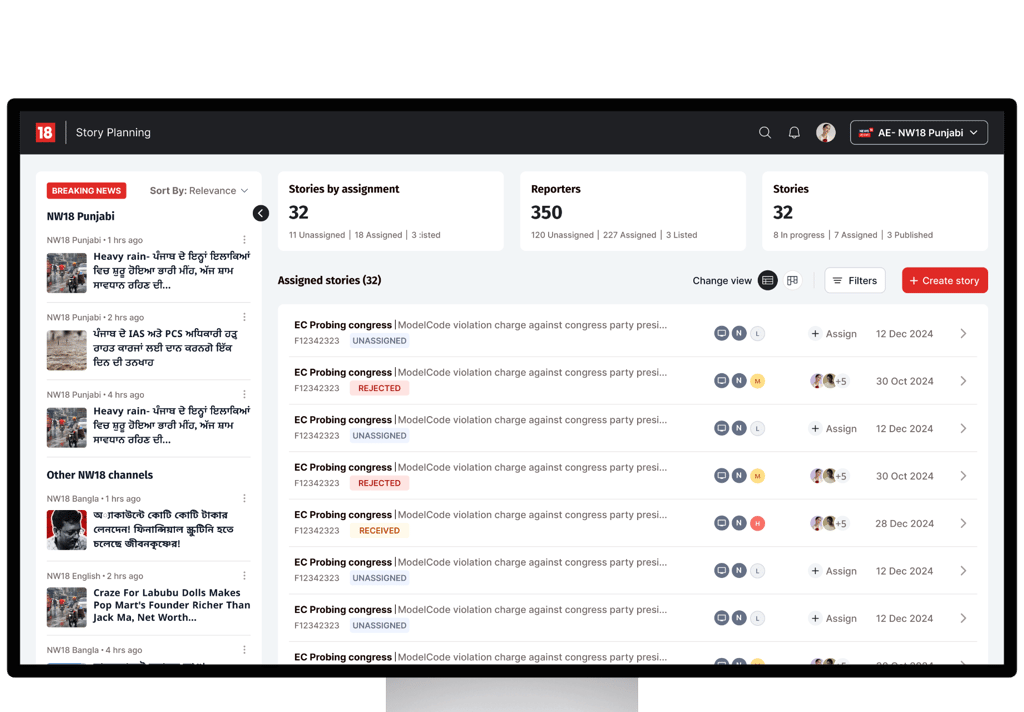
Task: Click the L priority badge on the first story row
Action: tap(758, 333)
